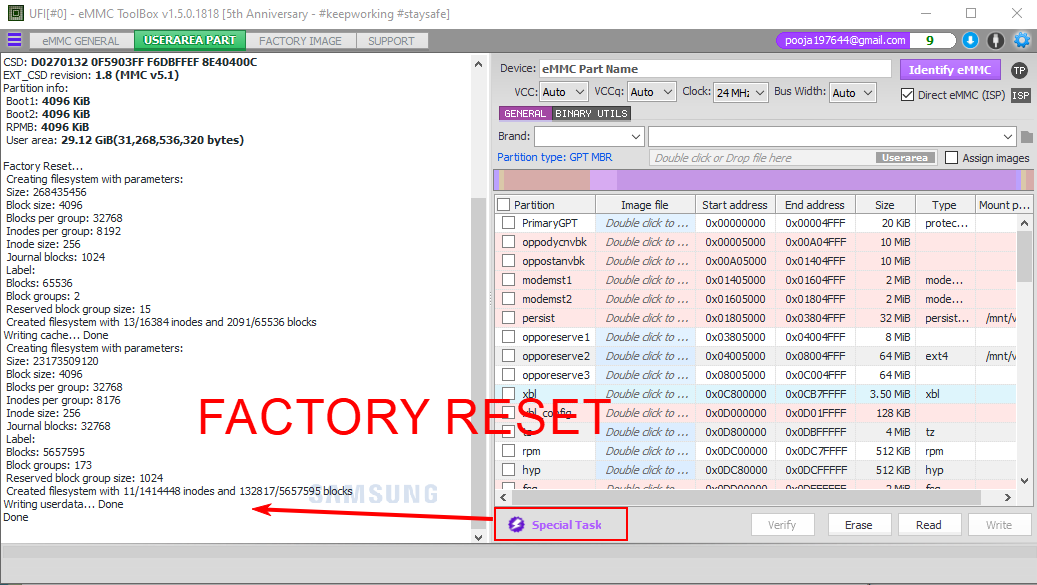Open settings gear icon
Screen dimensions: 1037x585
pos(1022,40)
